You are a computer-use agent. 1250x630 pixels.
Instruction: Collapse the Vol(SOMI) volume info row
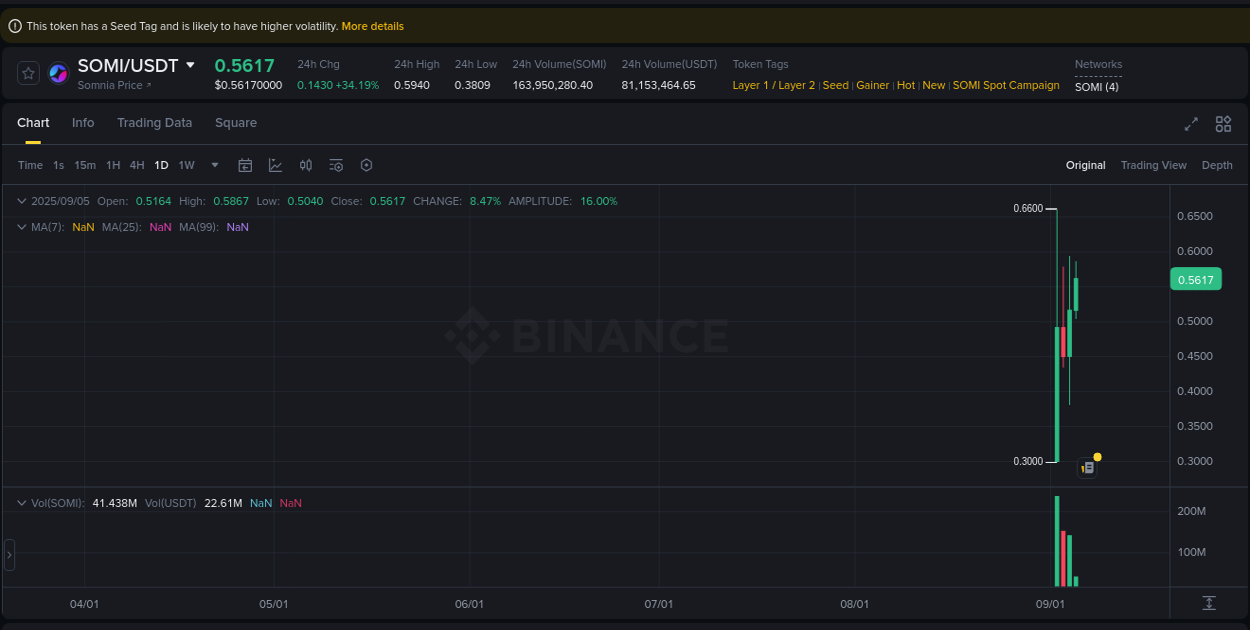20,503
